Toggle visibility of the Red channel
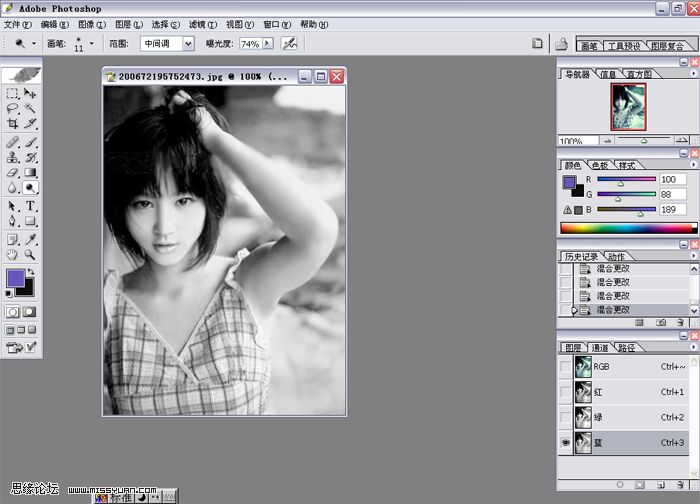700x504 pixels. (x=567, y=392)
